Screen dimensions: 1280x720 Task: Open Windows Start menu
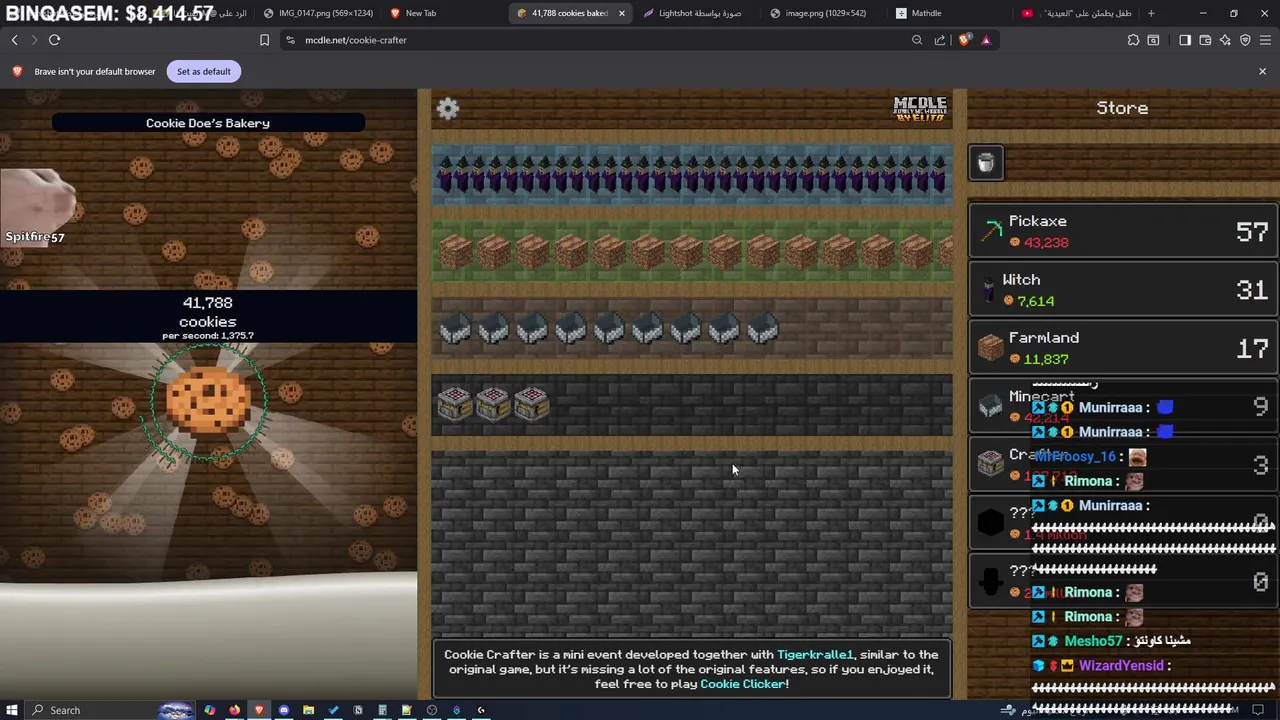tap(11, 710)
